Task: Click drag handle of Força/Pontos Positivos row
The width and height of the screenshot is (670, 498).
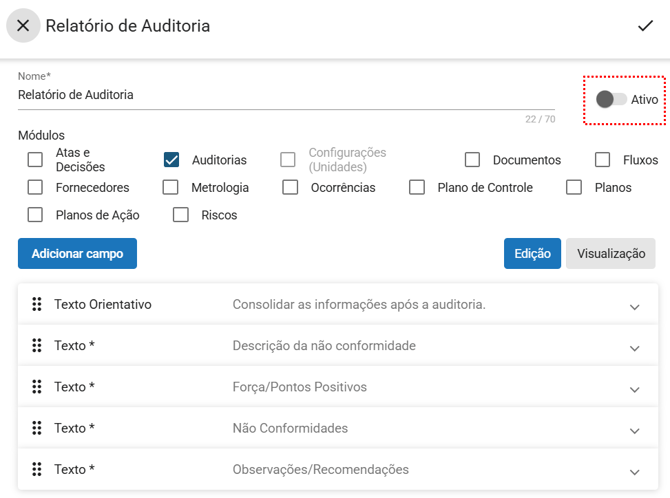Action: coord(37,387)
